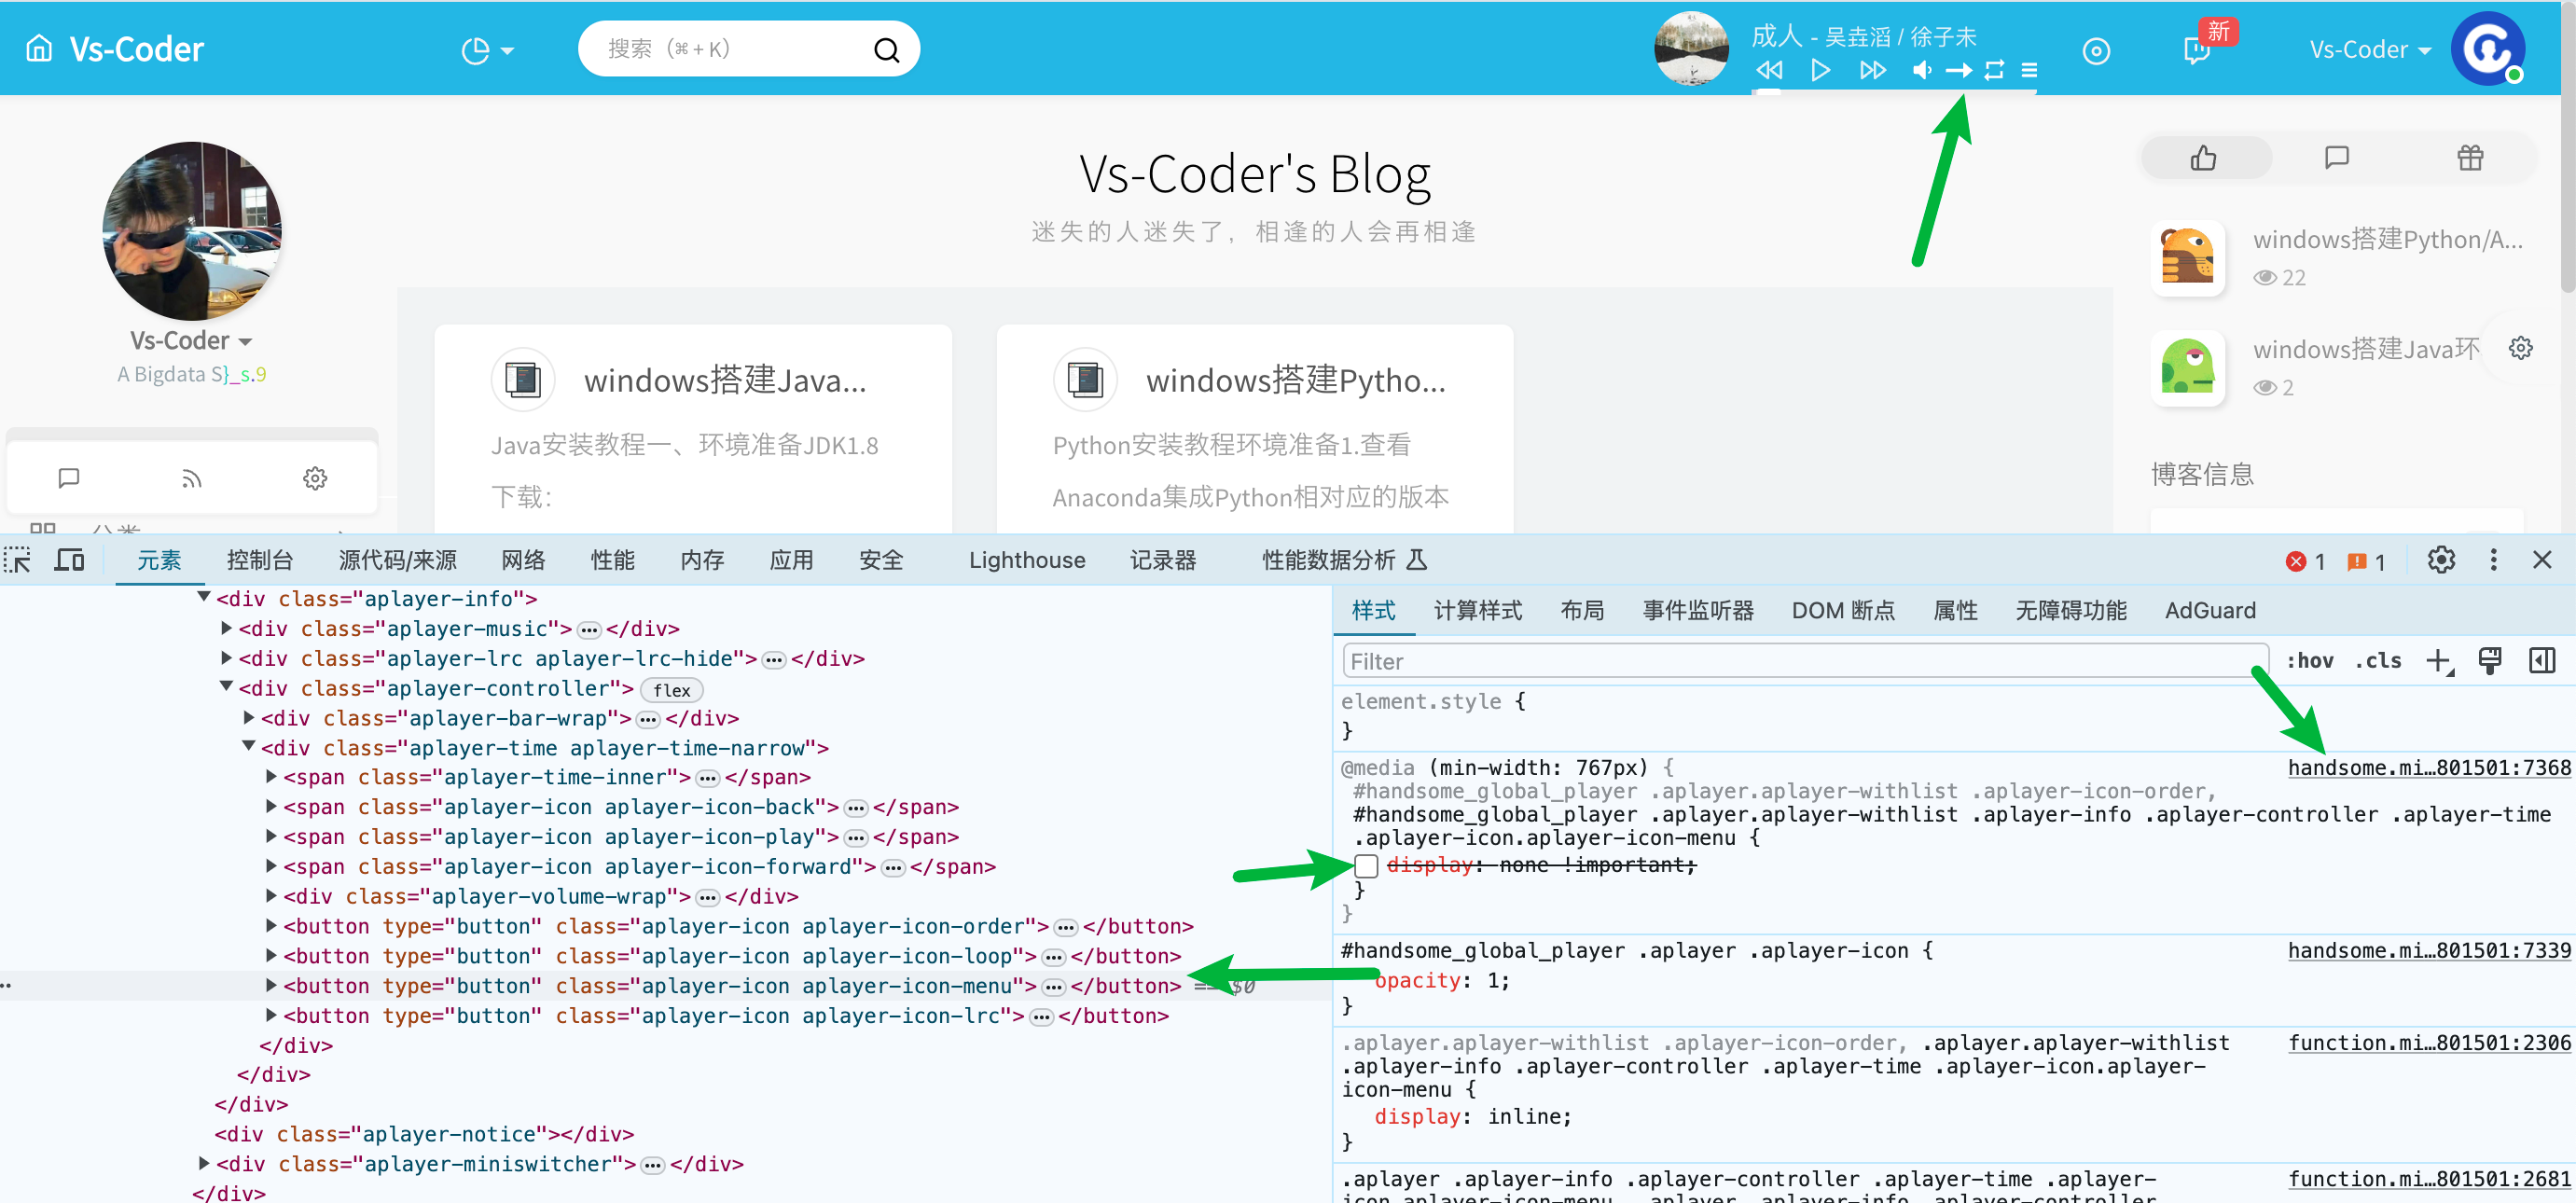The height and width of the screenshot is (1203, 2576).
Task: Skip to next track in music player
Action: pyautogui.click(x=1872, y=70)
